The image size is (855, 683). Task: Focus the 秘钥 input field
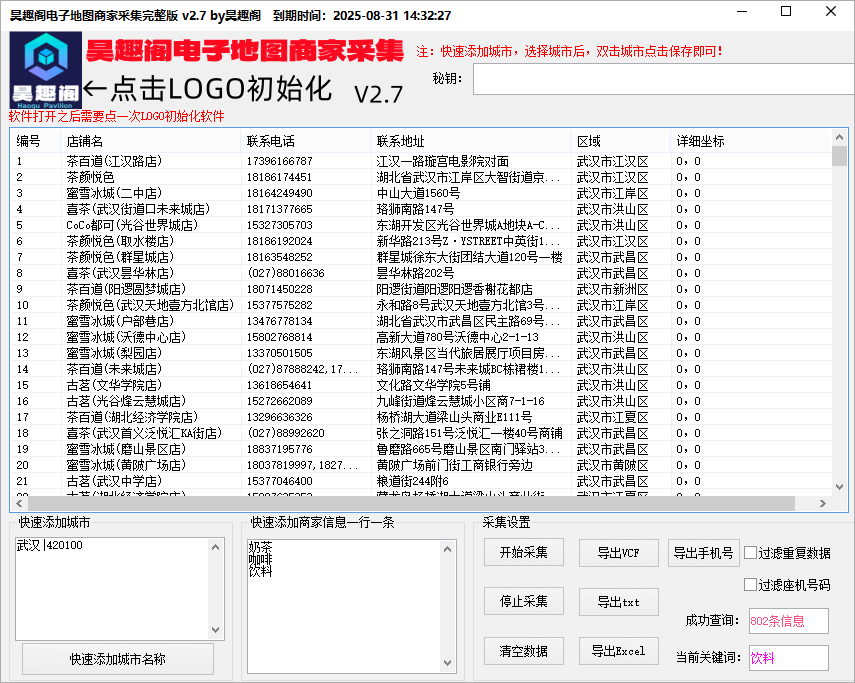tap(660, 79)
